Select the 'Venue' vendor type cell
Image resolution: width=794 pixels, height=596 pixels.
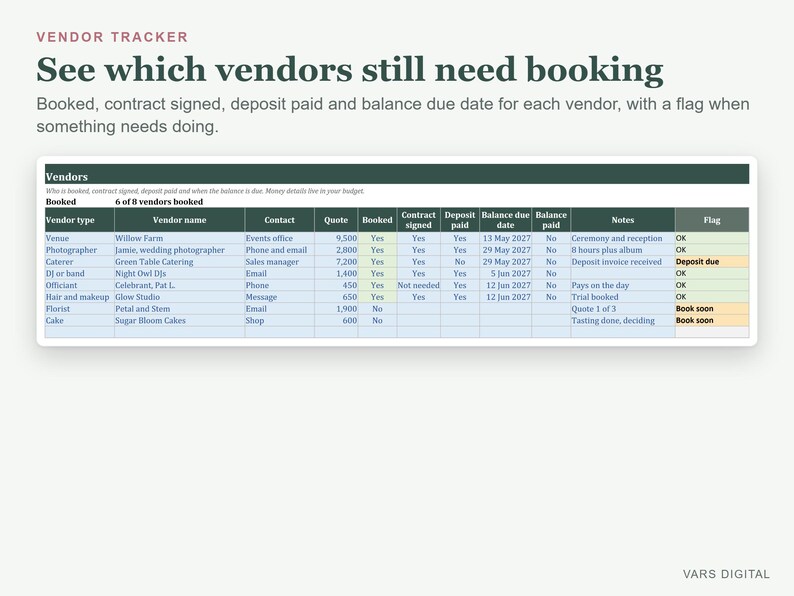pos(80,238)
